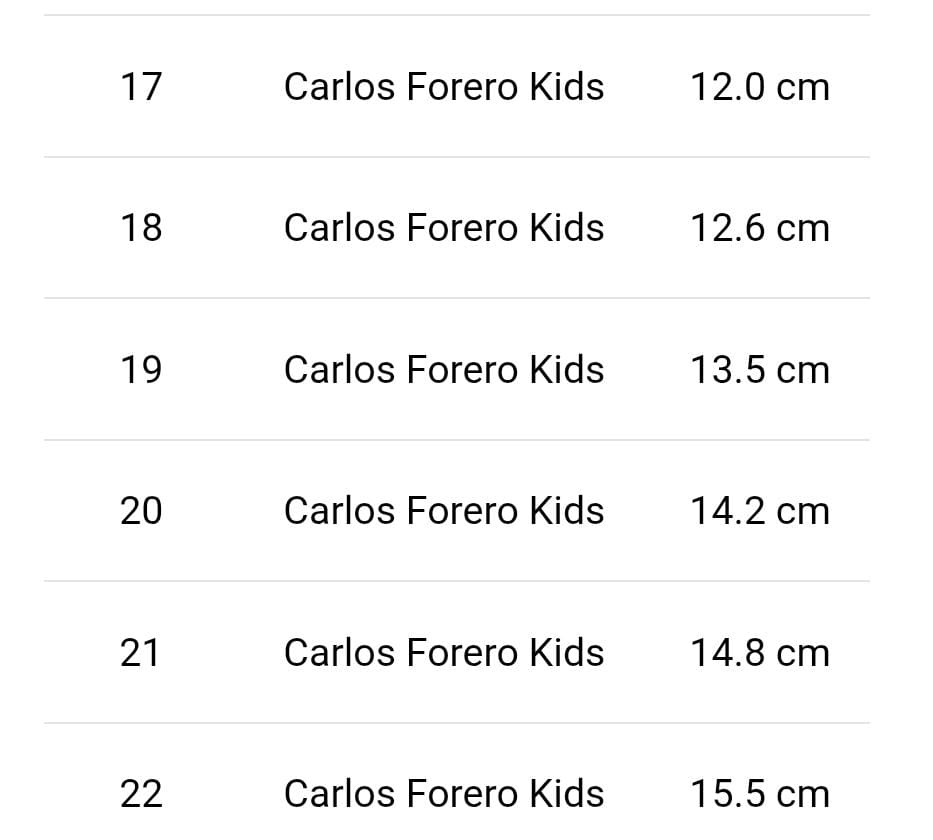Screen dimensions: 933x840
Task: Click divider line between sizes 17 and 18
Action: pyautogui.click(x=456, y=157)
